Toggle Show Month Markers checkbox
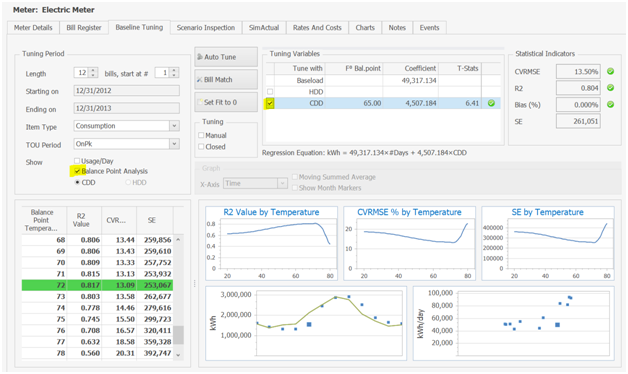Viewport: 628px width, 374px height. coord(295,187)
